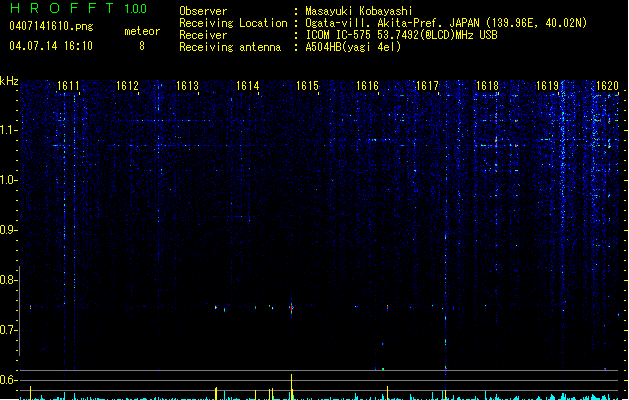Click the HROFFT 1.0.0 title text
This screenshot has height=400, width=629.
79,8
